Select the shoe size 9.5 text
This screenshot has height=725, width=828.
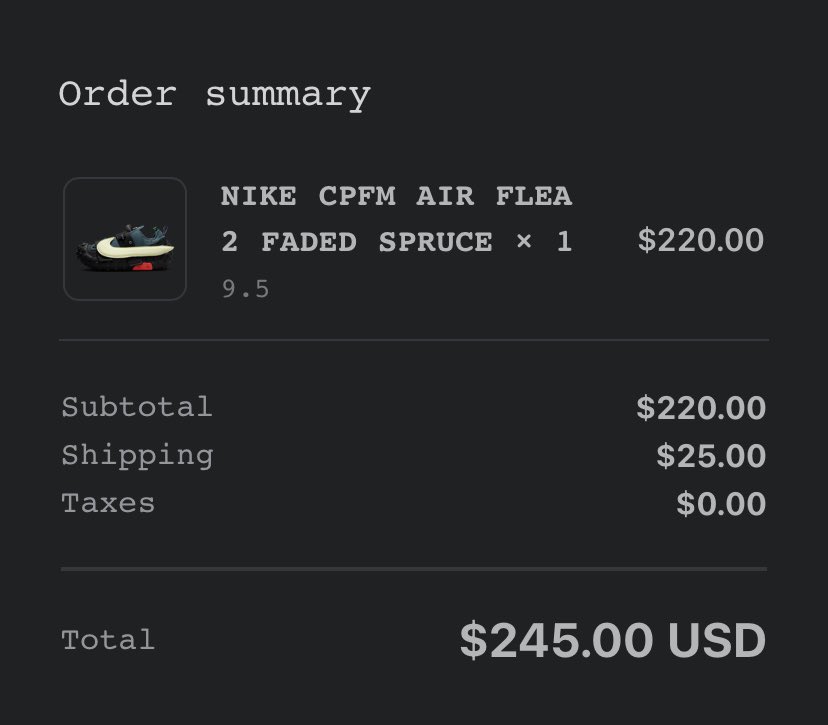(x=246, y=289)
